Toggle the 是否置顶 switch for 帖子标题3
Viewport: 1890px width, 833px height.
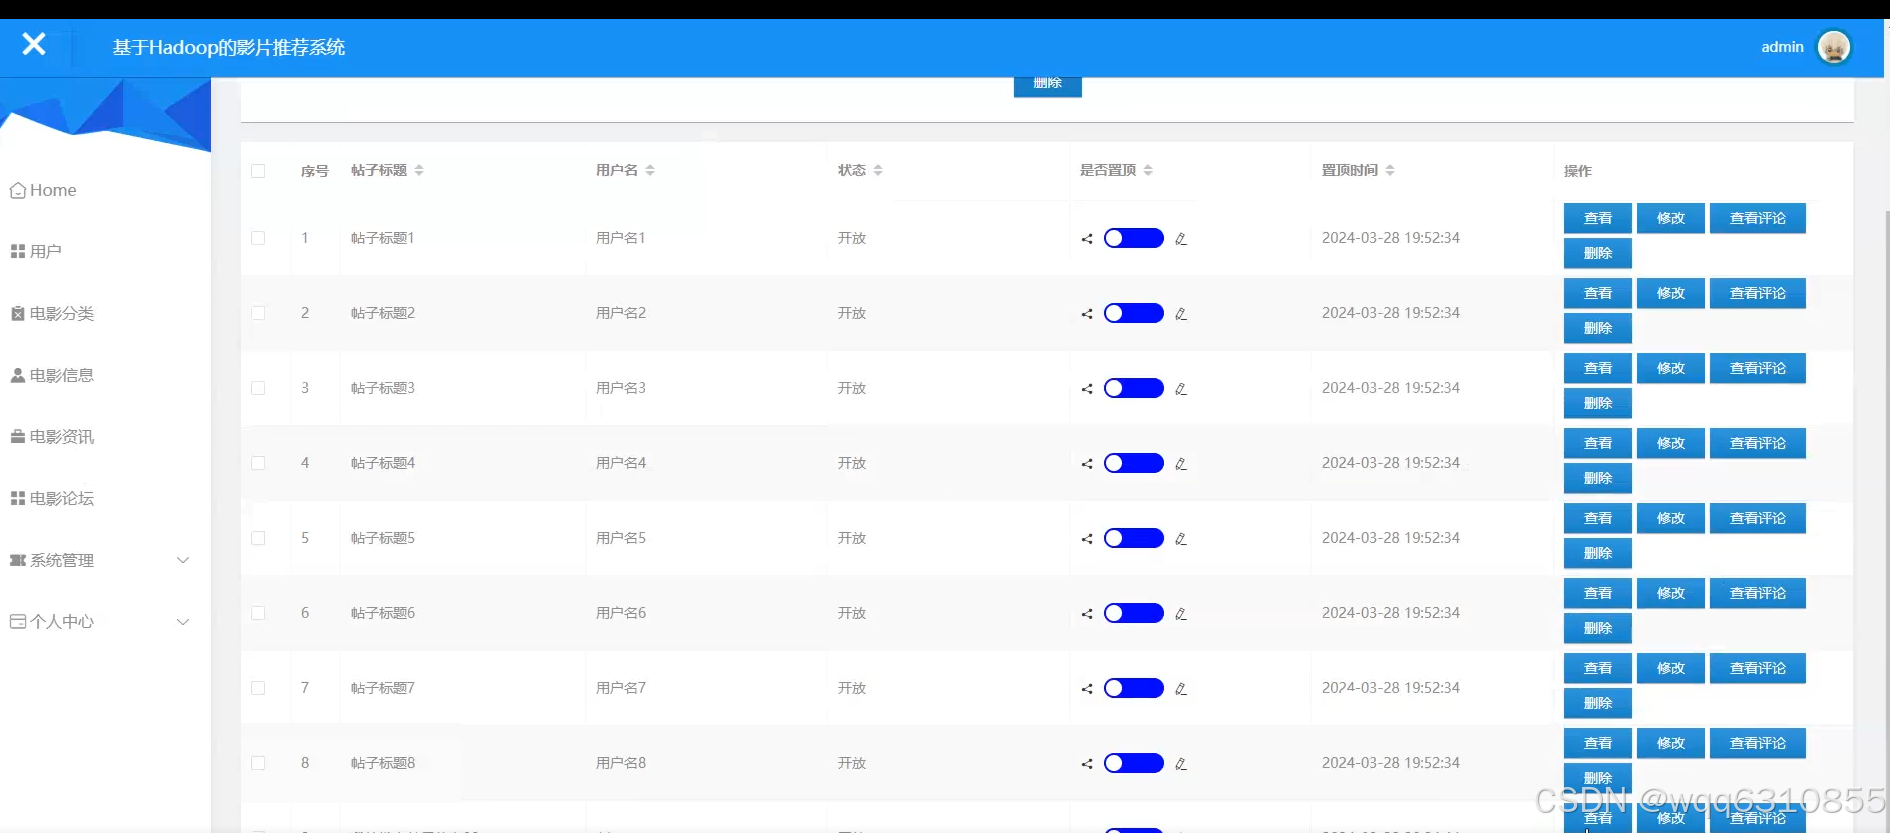1134,388
